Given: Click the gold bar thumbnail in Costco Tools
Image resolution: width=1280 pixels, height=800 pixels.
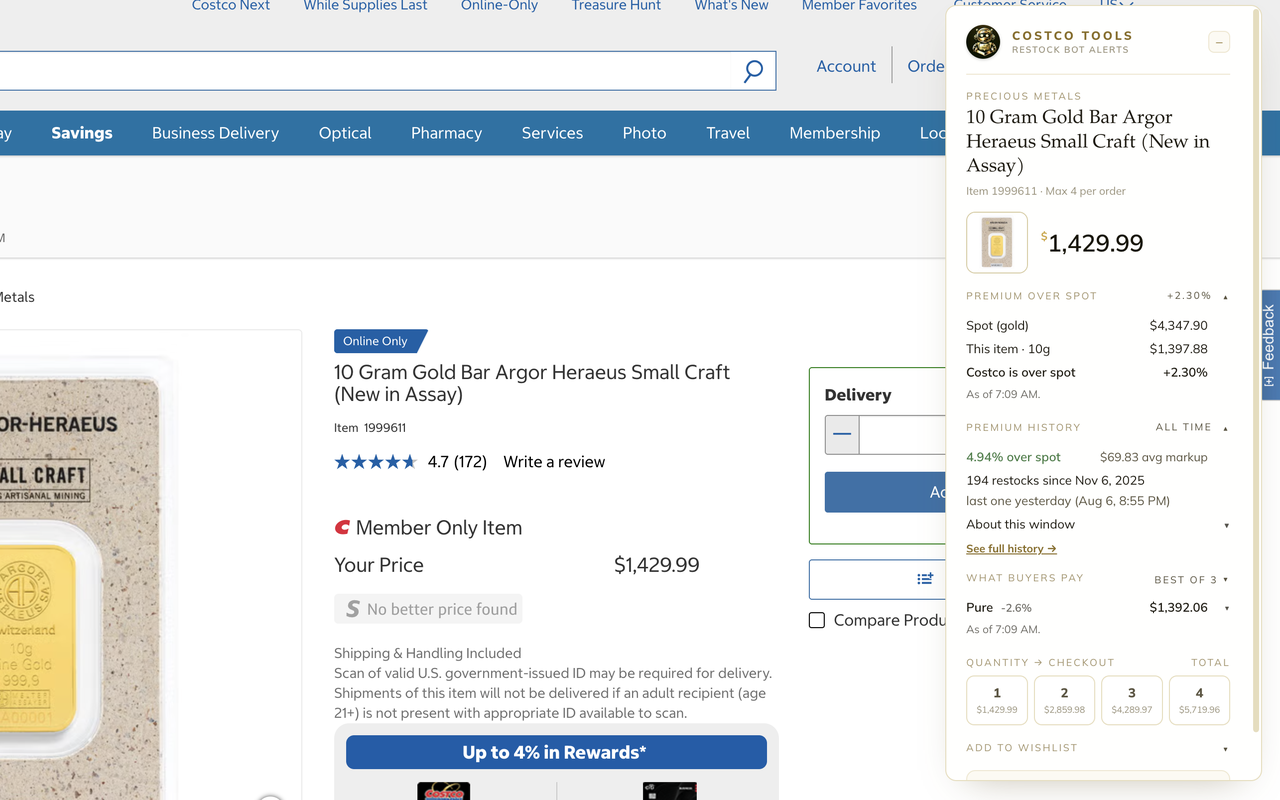Looking at the screenshot, I should coord(997,243).
